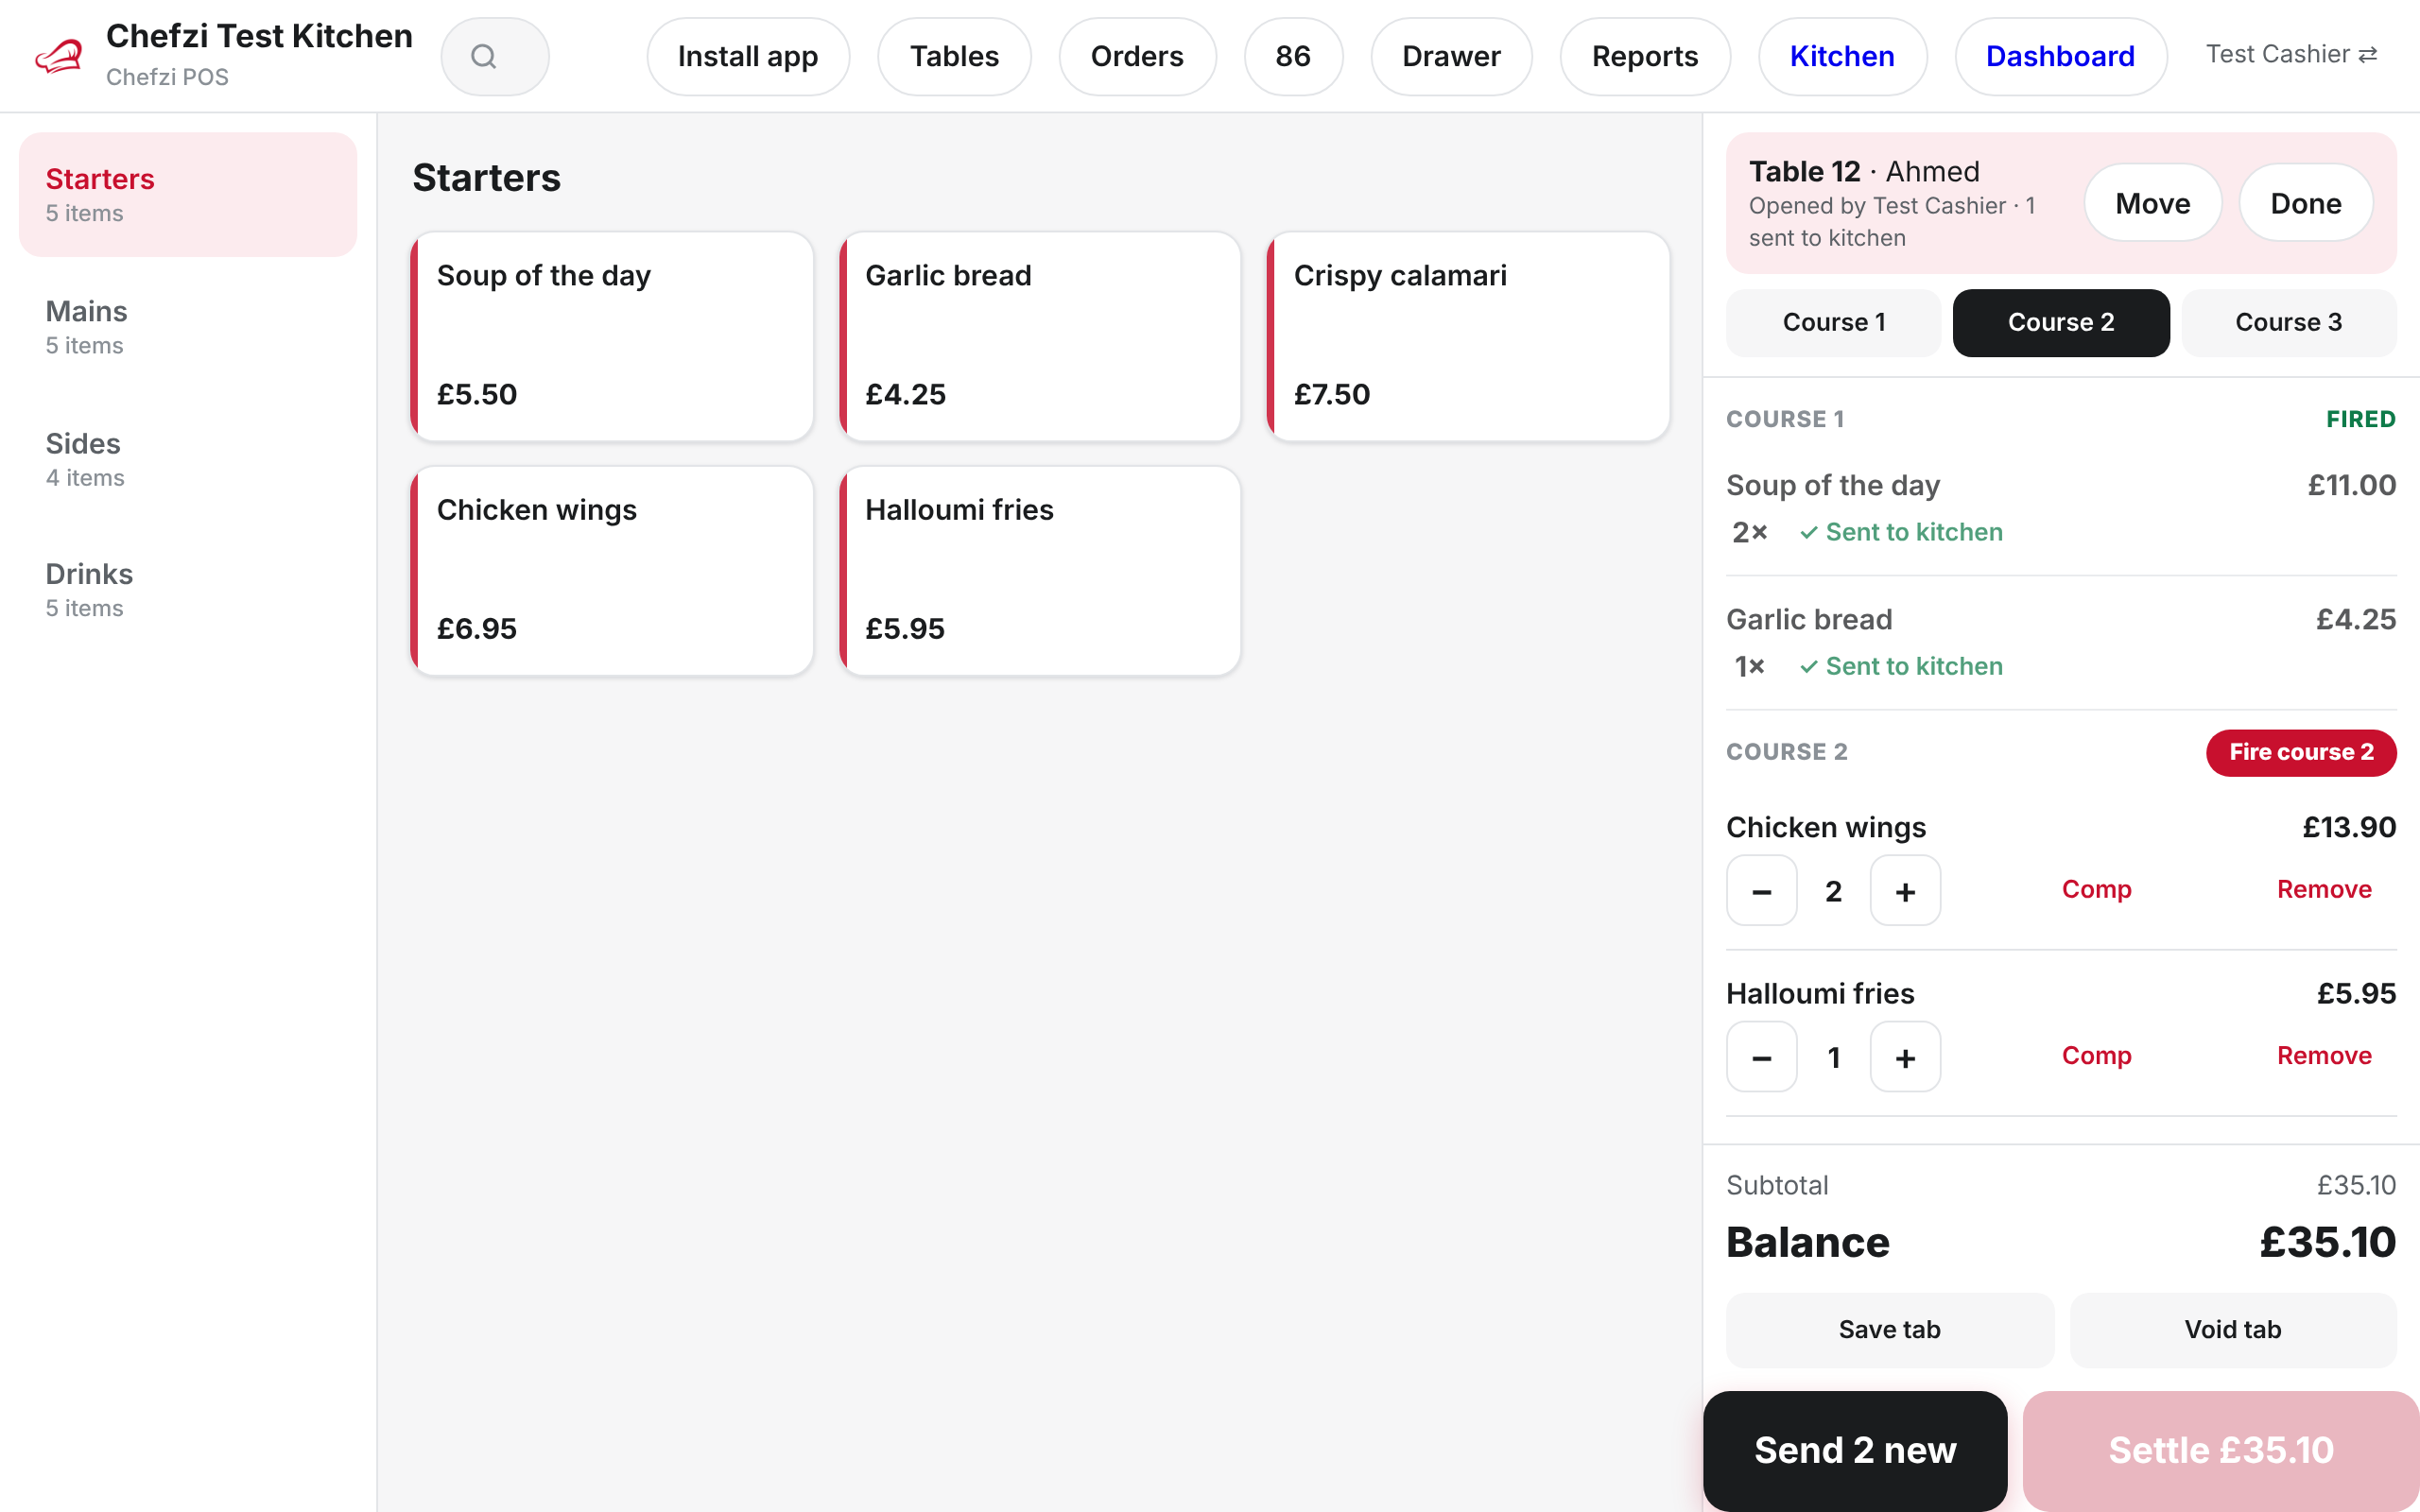Open the Orders page
This screenshot has width=2420, height=1512.
(x=1137, y=56)
